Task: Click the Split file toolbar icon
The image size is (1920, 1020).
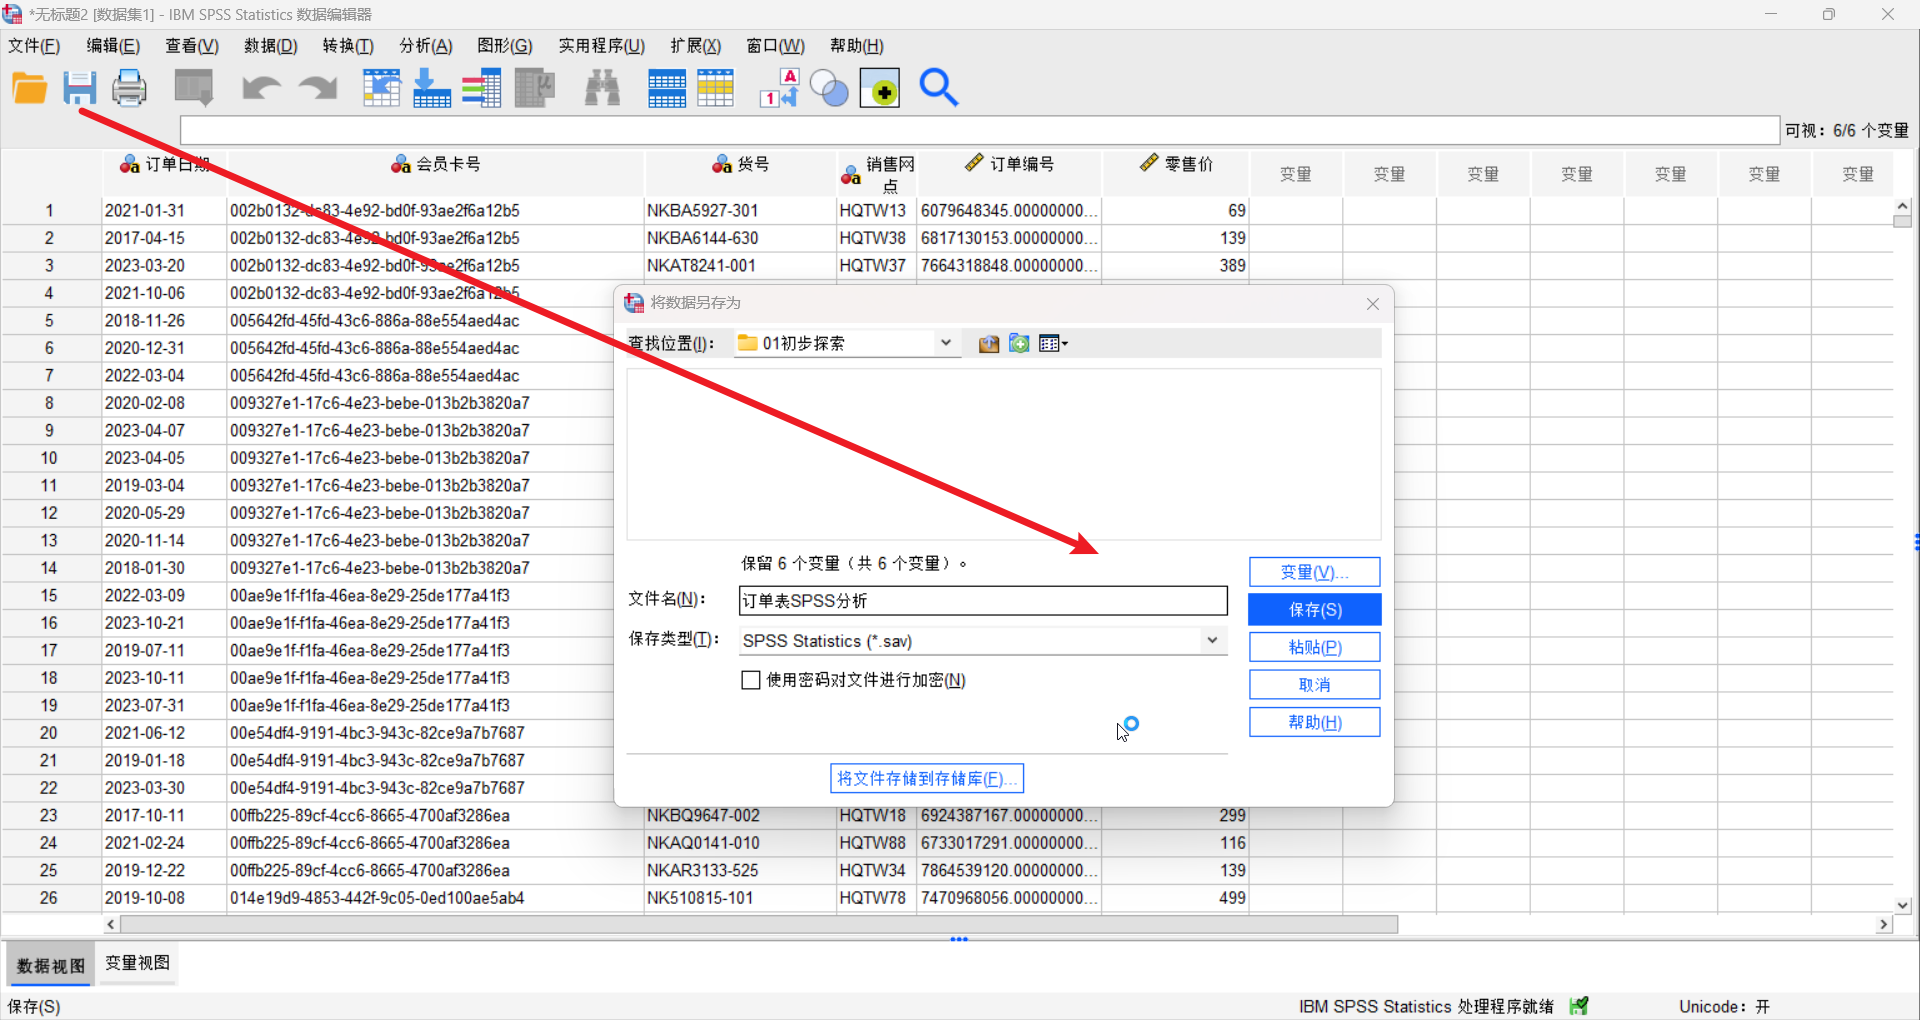Action: pos(667,88)
